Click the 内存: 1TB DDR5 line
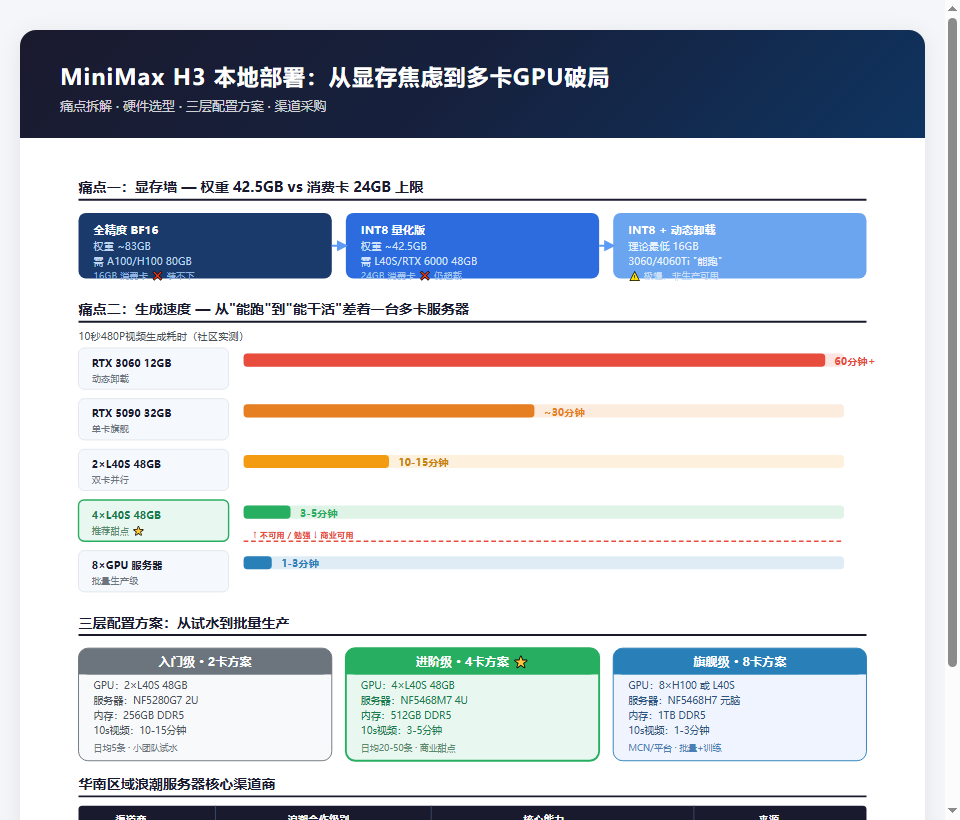This screenshot has height=820, width=960. (x=667, y=715)
